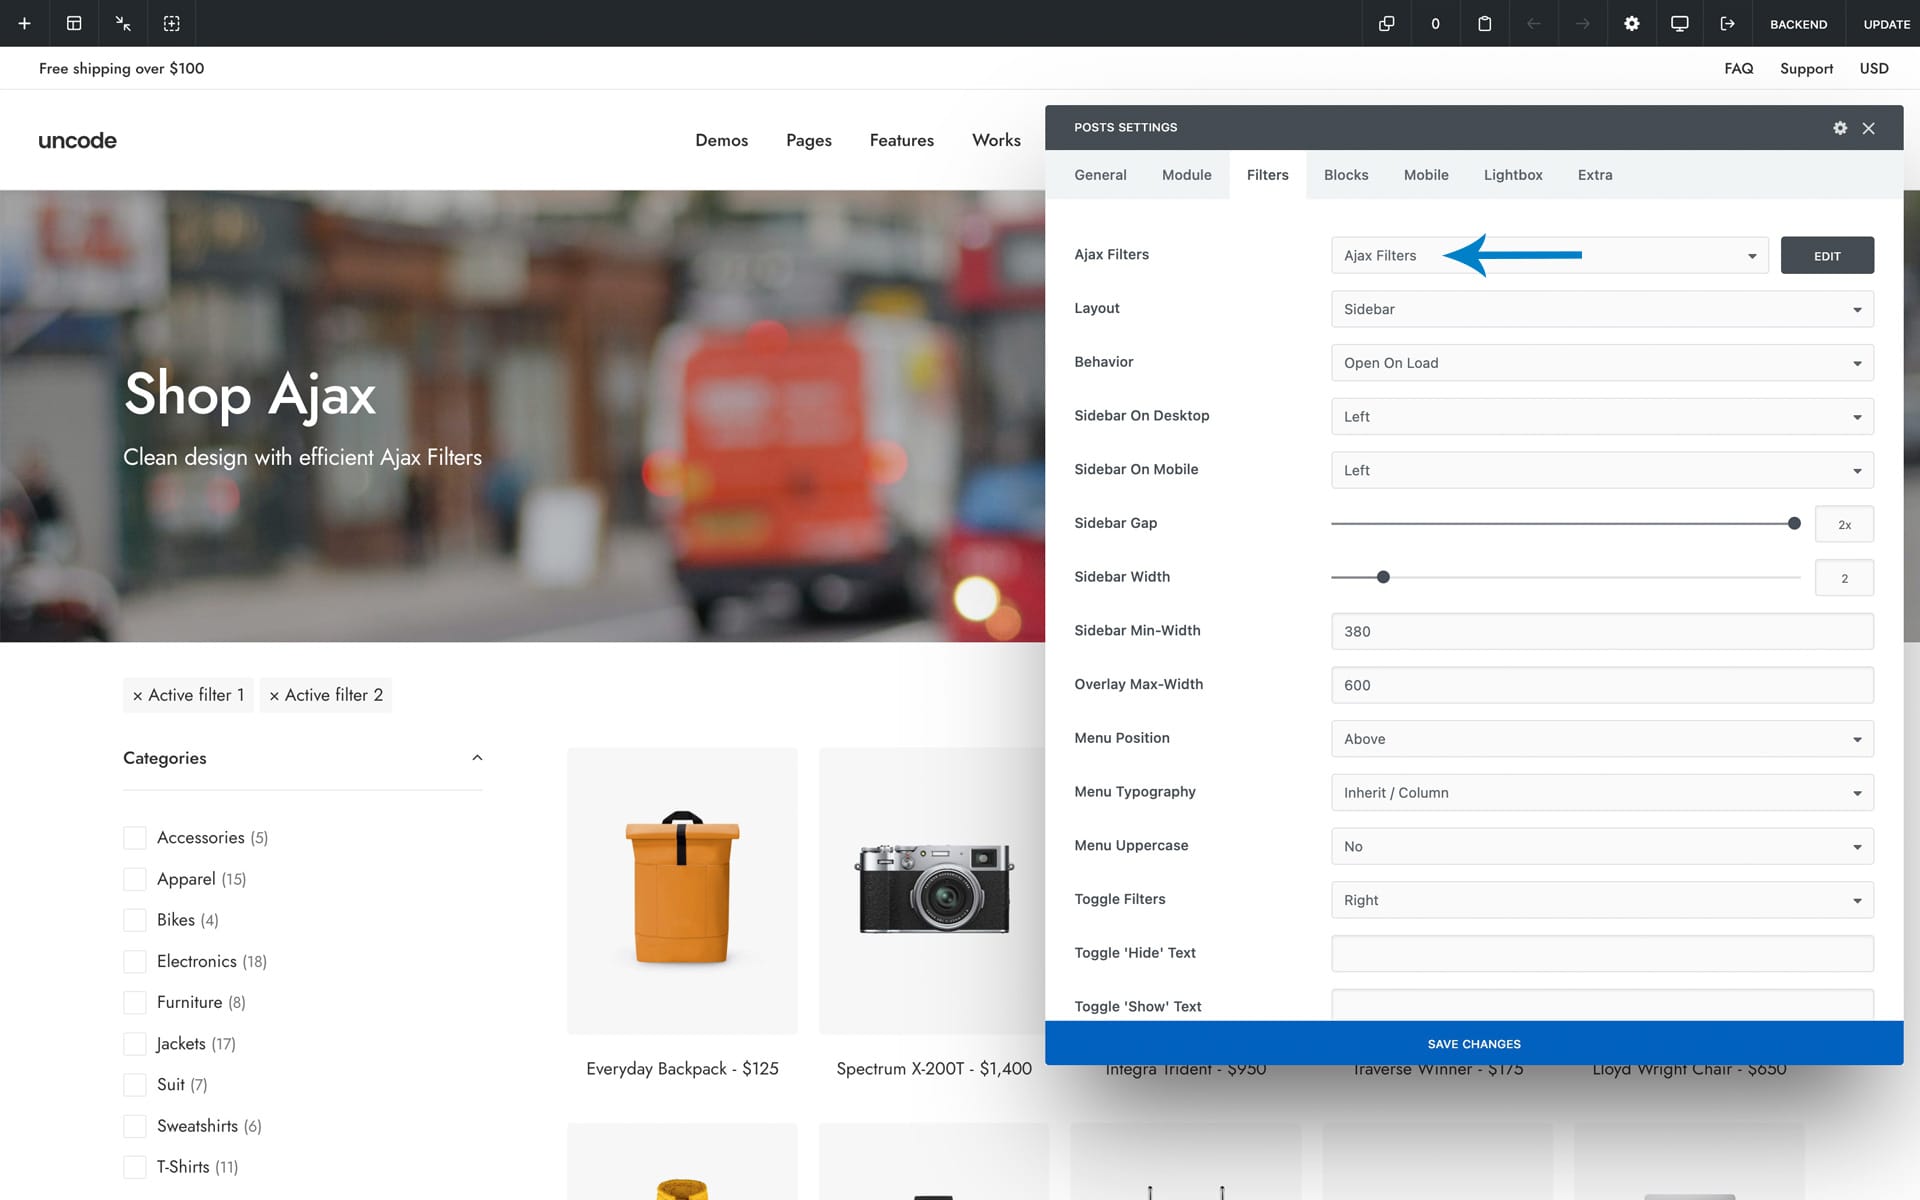Enable the Jackets filter checkbox
1920x1200 pixels.
pyautogui.click(x=135, y=1044)
